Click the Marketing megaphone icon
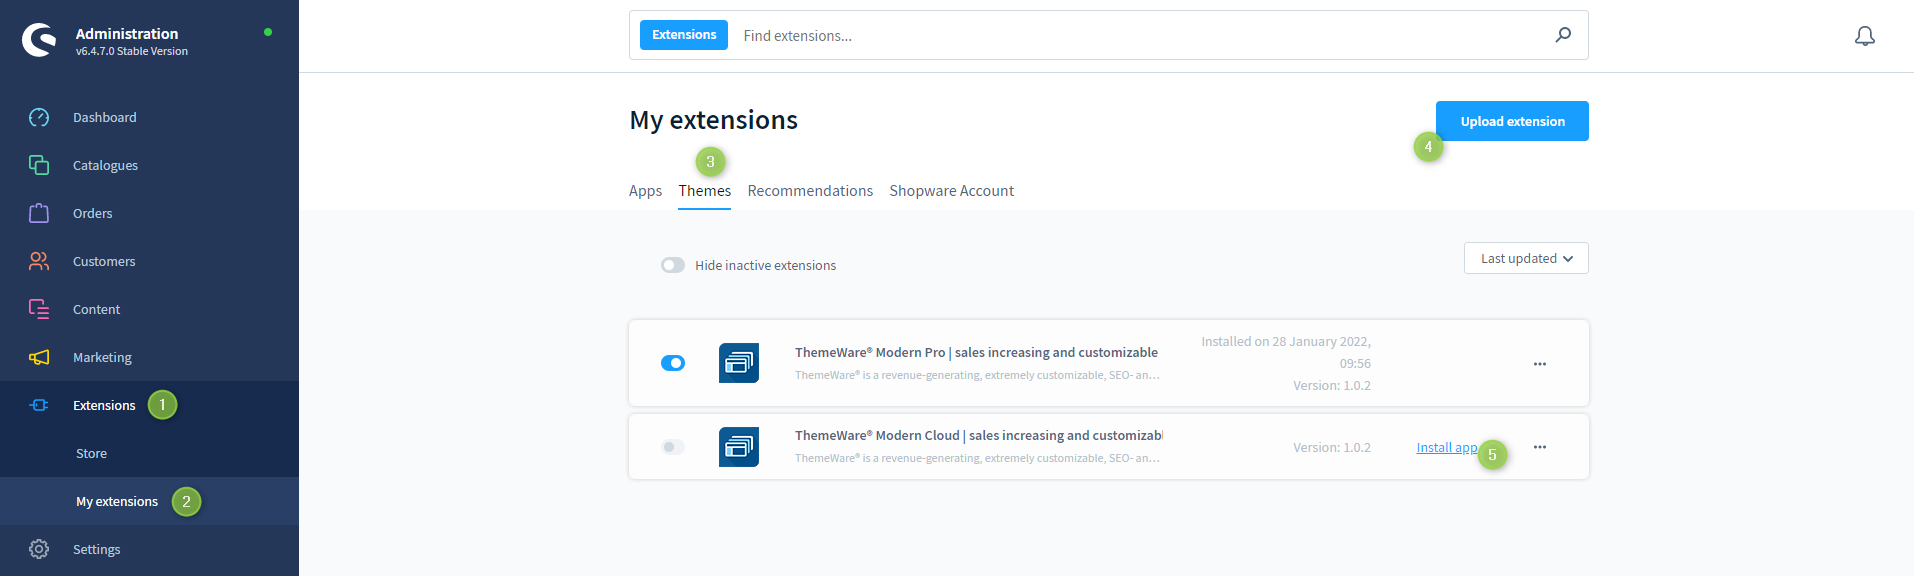The image size is (1914, 576). (39, 357)
